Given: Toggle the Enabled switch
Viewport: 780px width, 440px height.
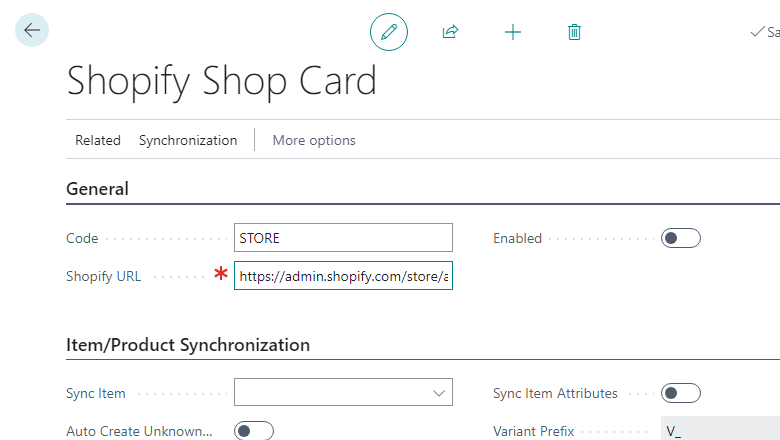Looking at the screenshot, I should pos(680,238).
